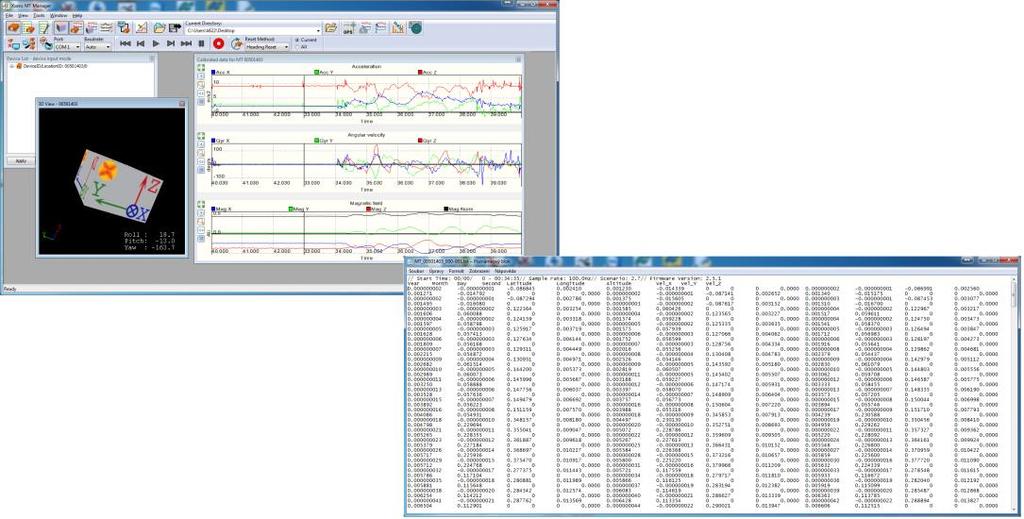Toggle Gyr Z legend in Angular velocity graph
This screenshot has height=519, width=1024.
point(427,141)
